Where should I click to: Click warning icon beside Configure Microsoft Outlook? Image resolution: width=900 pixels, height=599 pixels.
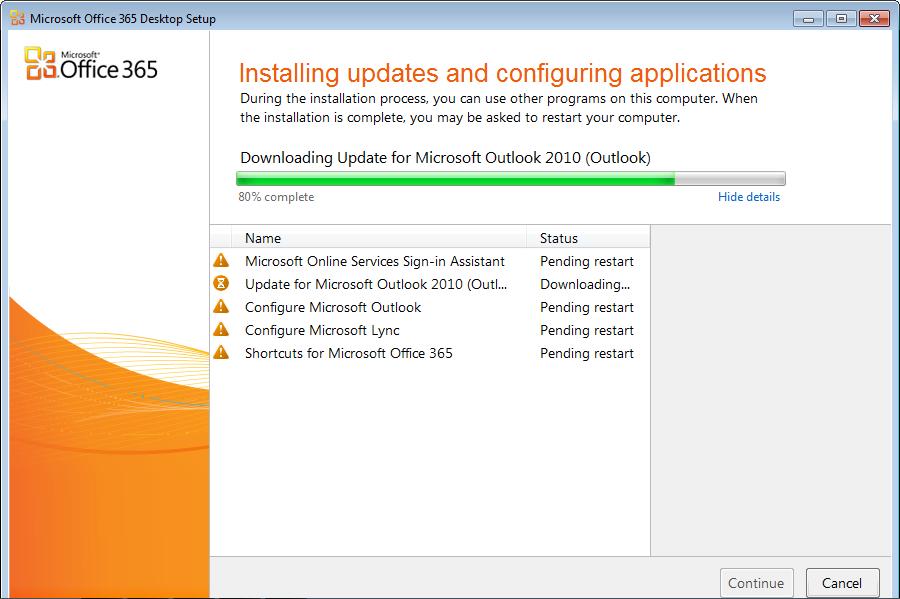coord(221,306)
